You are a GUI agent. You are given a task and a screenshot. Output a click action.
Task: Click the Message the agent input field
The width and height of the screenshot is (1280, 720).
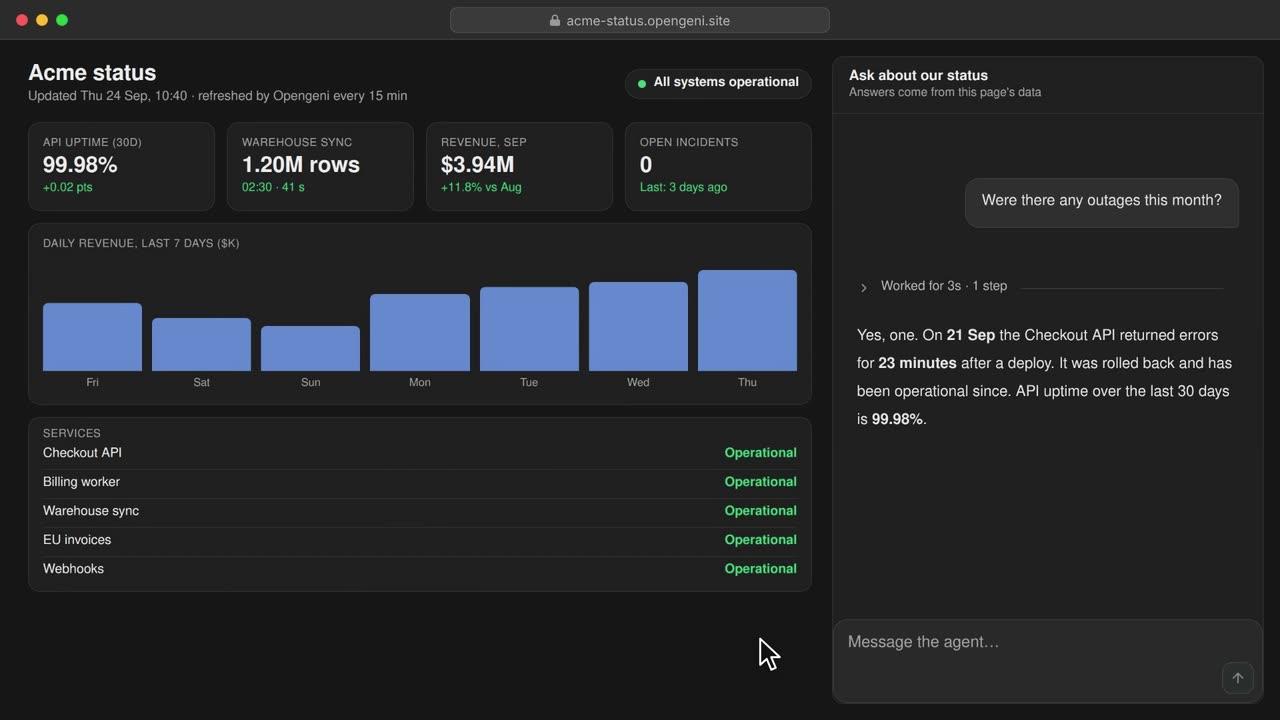pos(1047,660)
